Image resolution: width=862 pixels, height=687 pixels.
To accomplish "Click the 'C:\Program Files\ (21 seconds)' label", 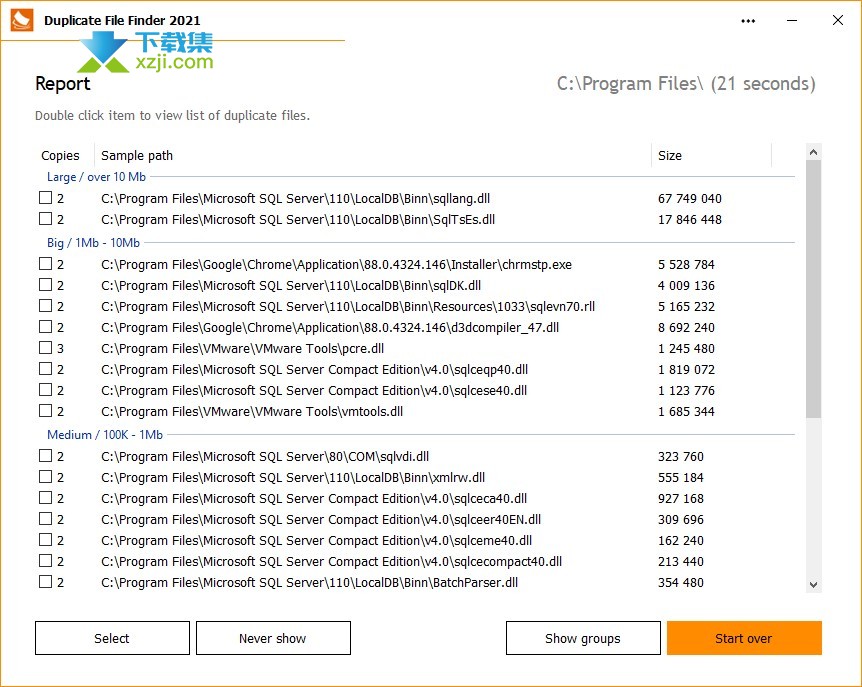I will click(x=686, y=84).
